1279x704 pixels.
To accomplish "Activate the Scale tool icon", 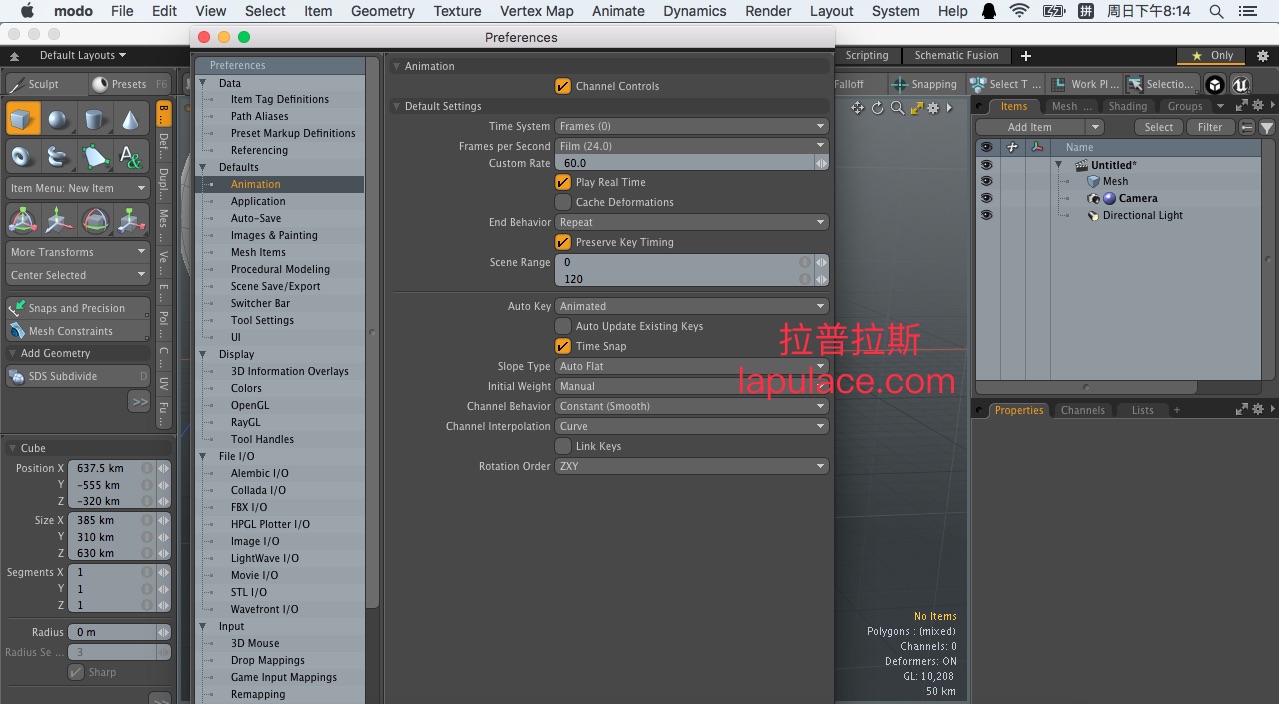I will 131,220.
